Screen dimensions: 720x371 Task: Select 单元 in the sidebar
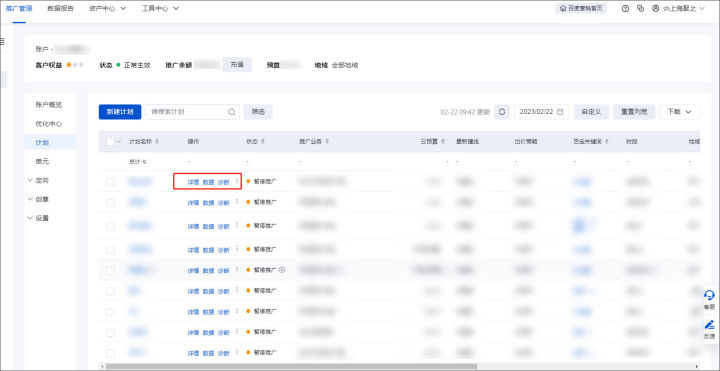[42, 162]
